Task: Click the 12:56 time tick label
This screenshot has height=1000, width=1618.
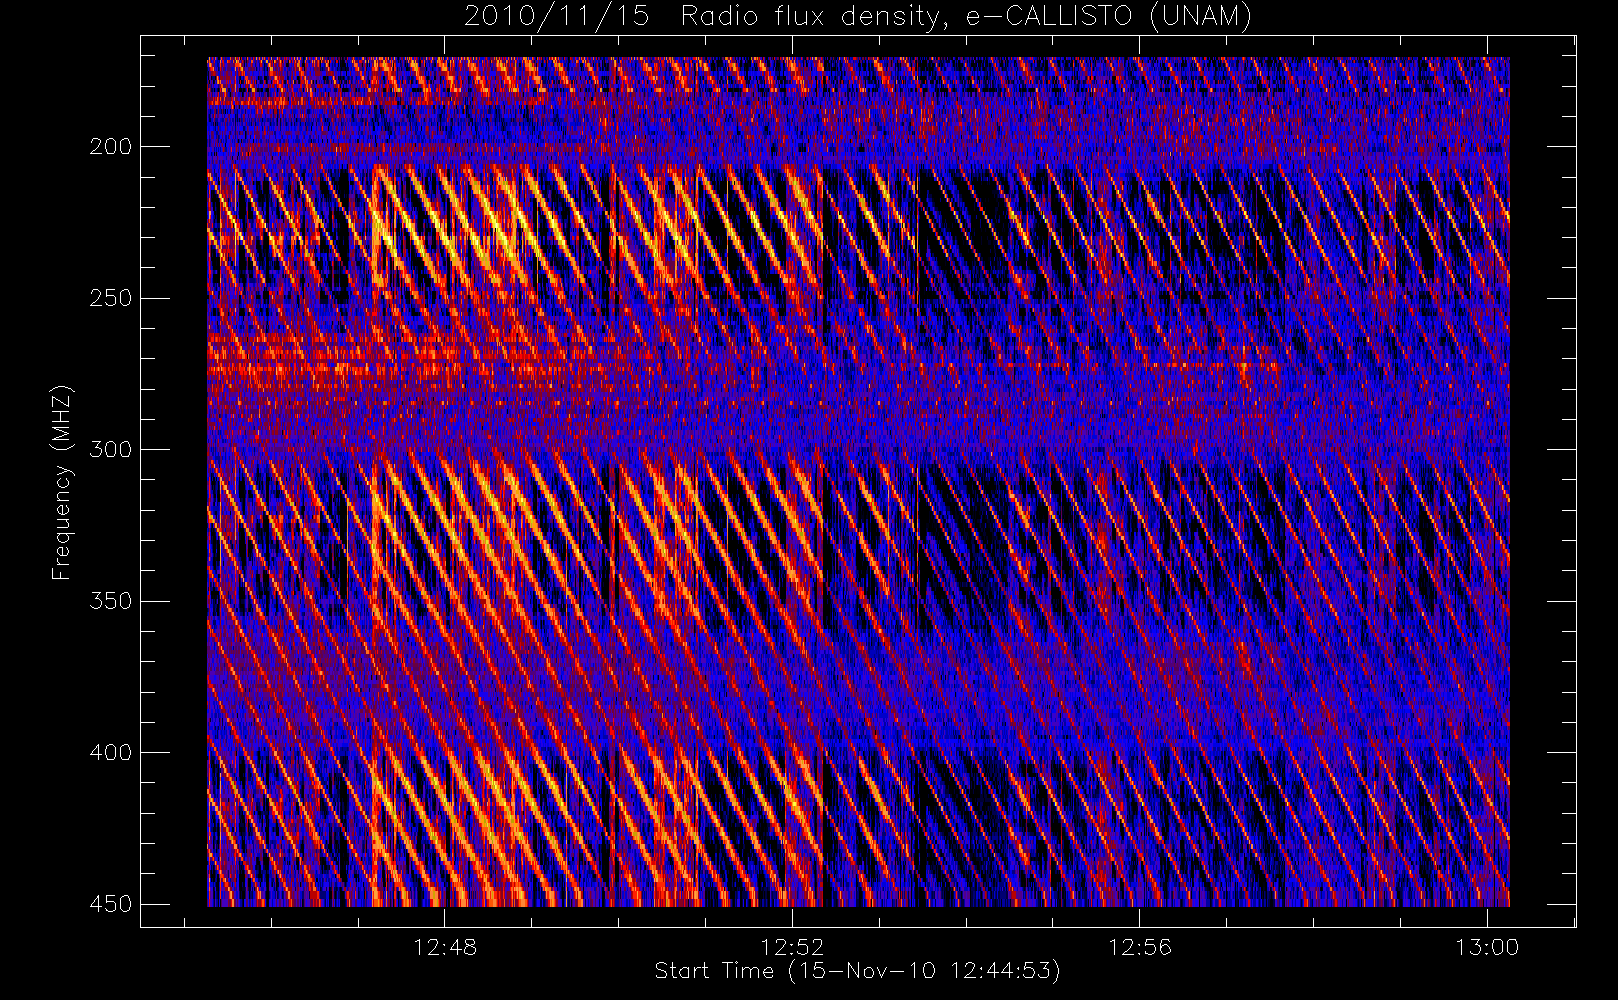Action: coord(1140,947)
